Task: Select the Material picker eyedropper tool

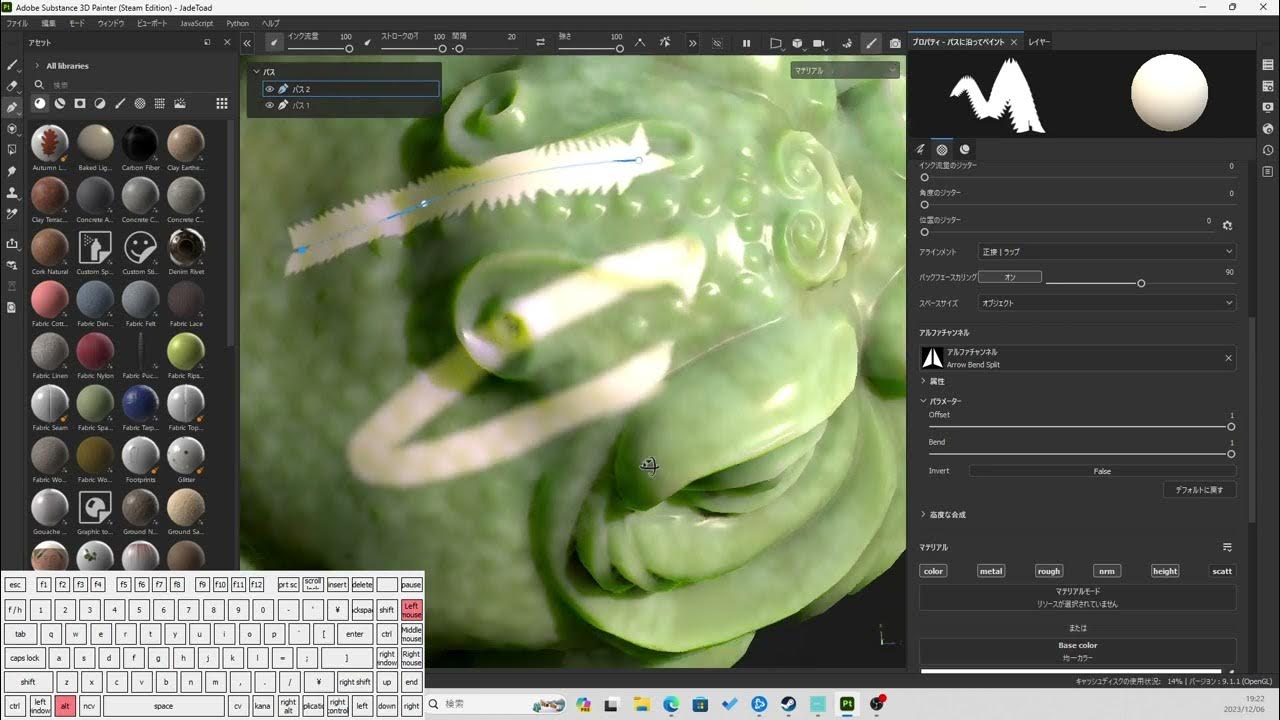Action: point(12,213)
